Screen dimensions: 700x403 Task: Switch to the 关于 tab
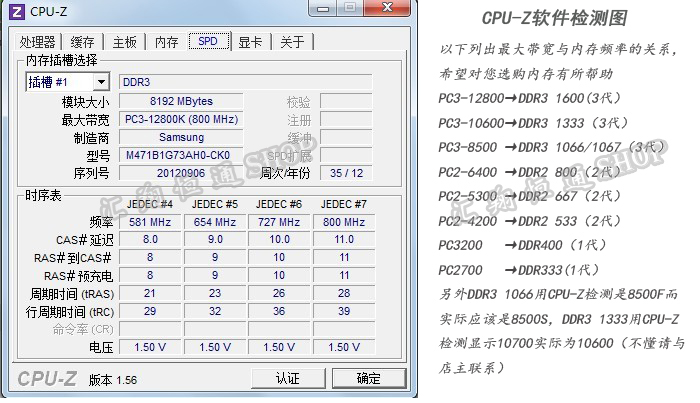coord(292,42)
